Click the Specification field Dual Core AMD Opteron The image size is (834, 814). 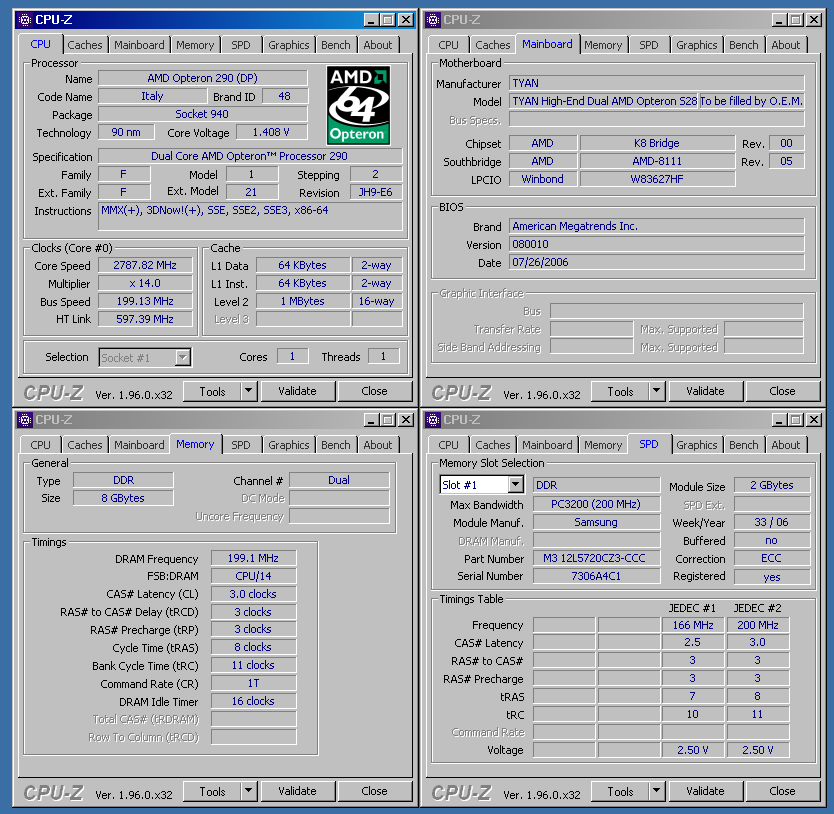coord(250,156)
